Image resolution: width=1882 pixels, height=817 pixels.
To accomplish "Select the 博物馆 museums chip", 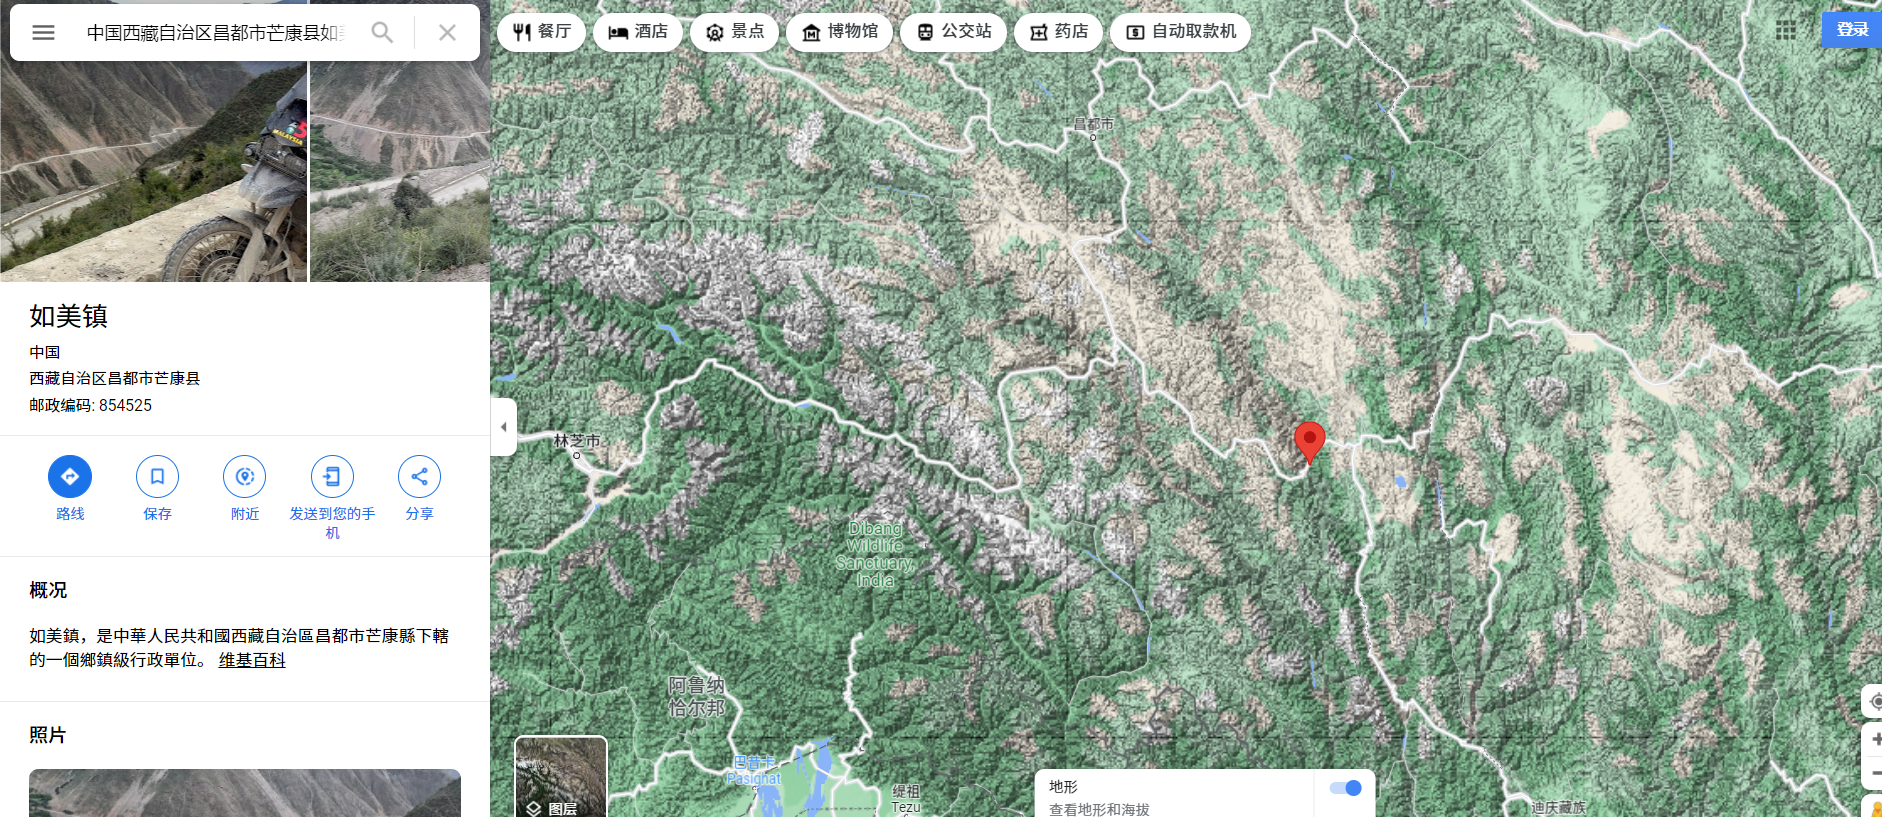I will point(840,32).
